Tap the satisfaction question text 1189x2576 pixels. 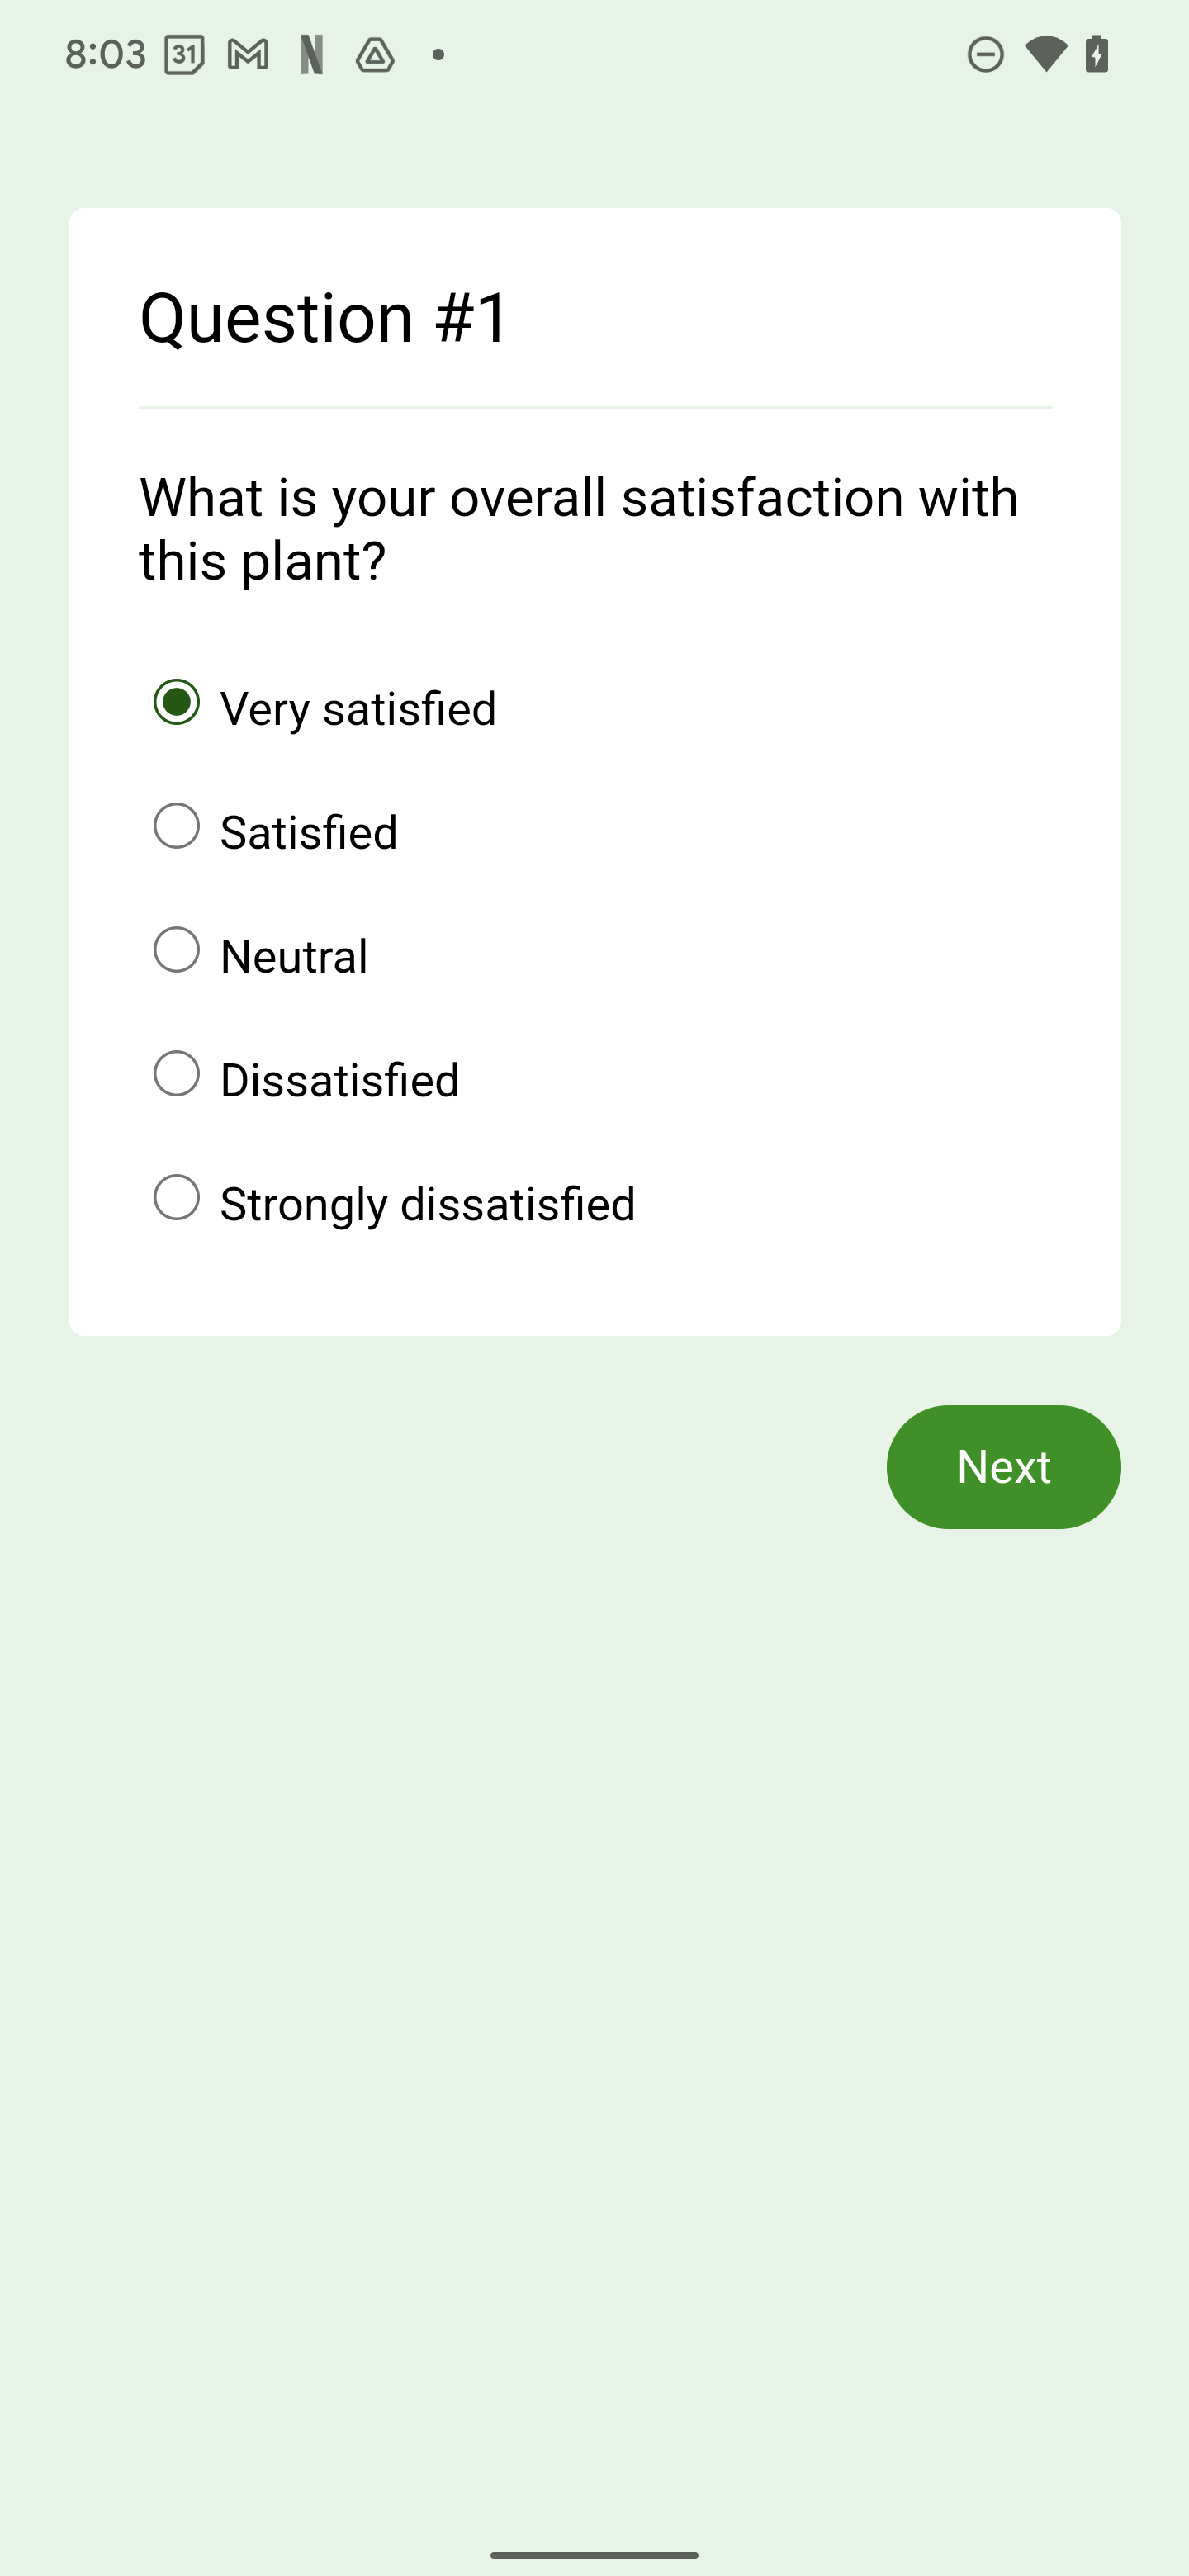pyautogui.click(x=578, y=527)
